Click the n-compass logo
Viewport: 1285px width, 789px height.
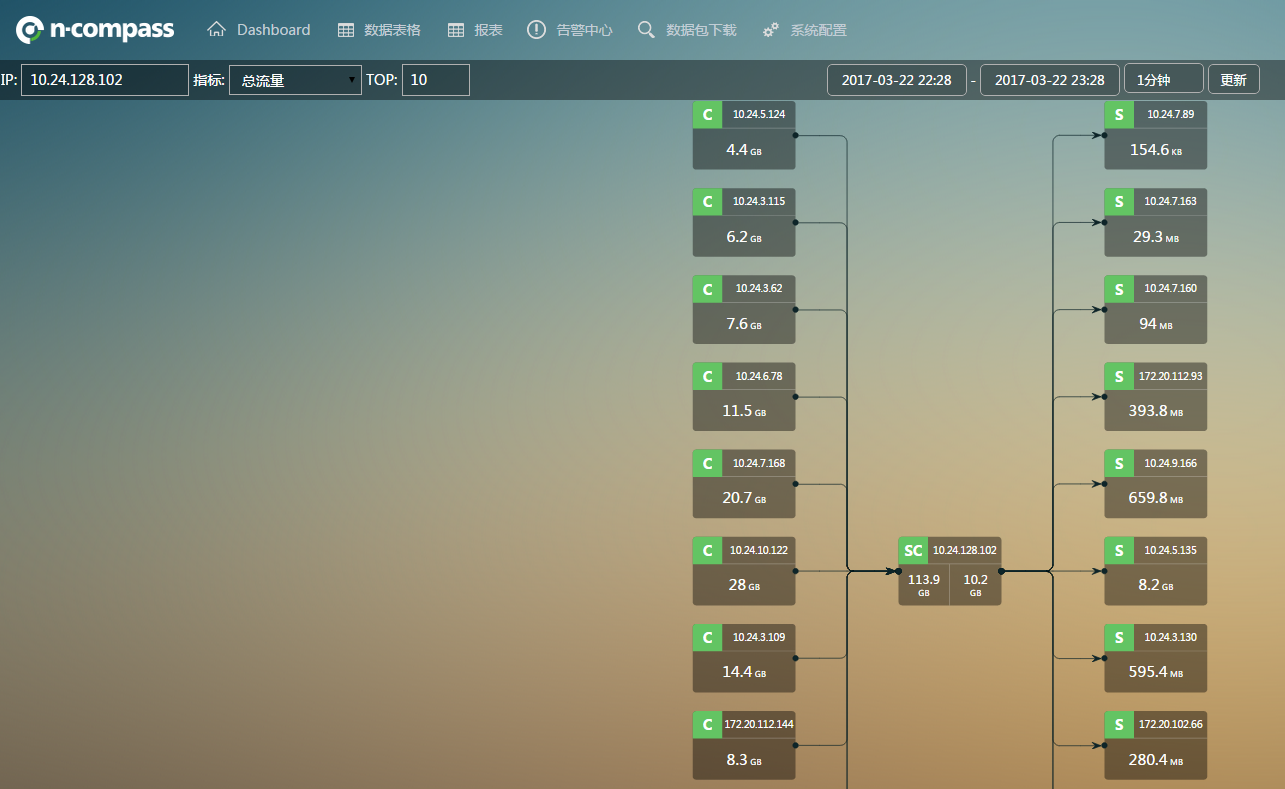(x=95, y=30)
